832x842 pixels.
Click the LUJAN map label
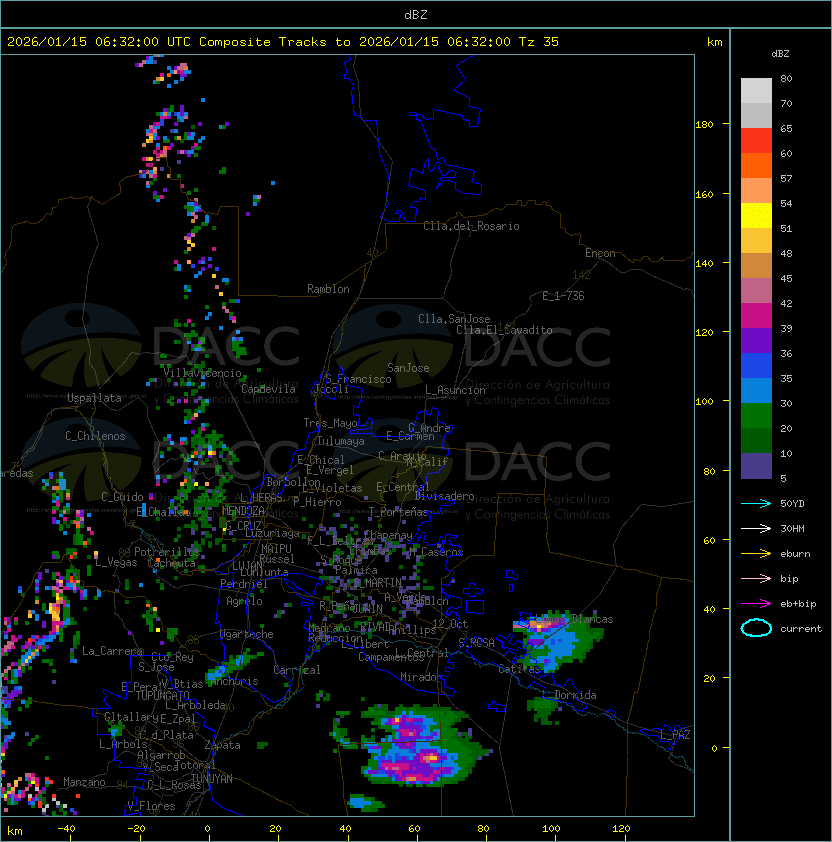coord(248,565)
